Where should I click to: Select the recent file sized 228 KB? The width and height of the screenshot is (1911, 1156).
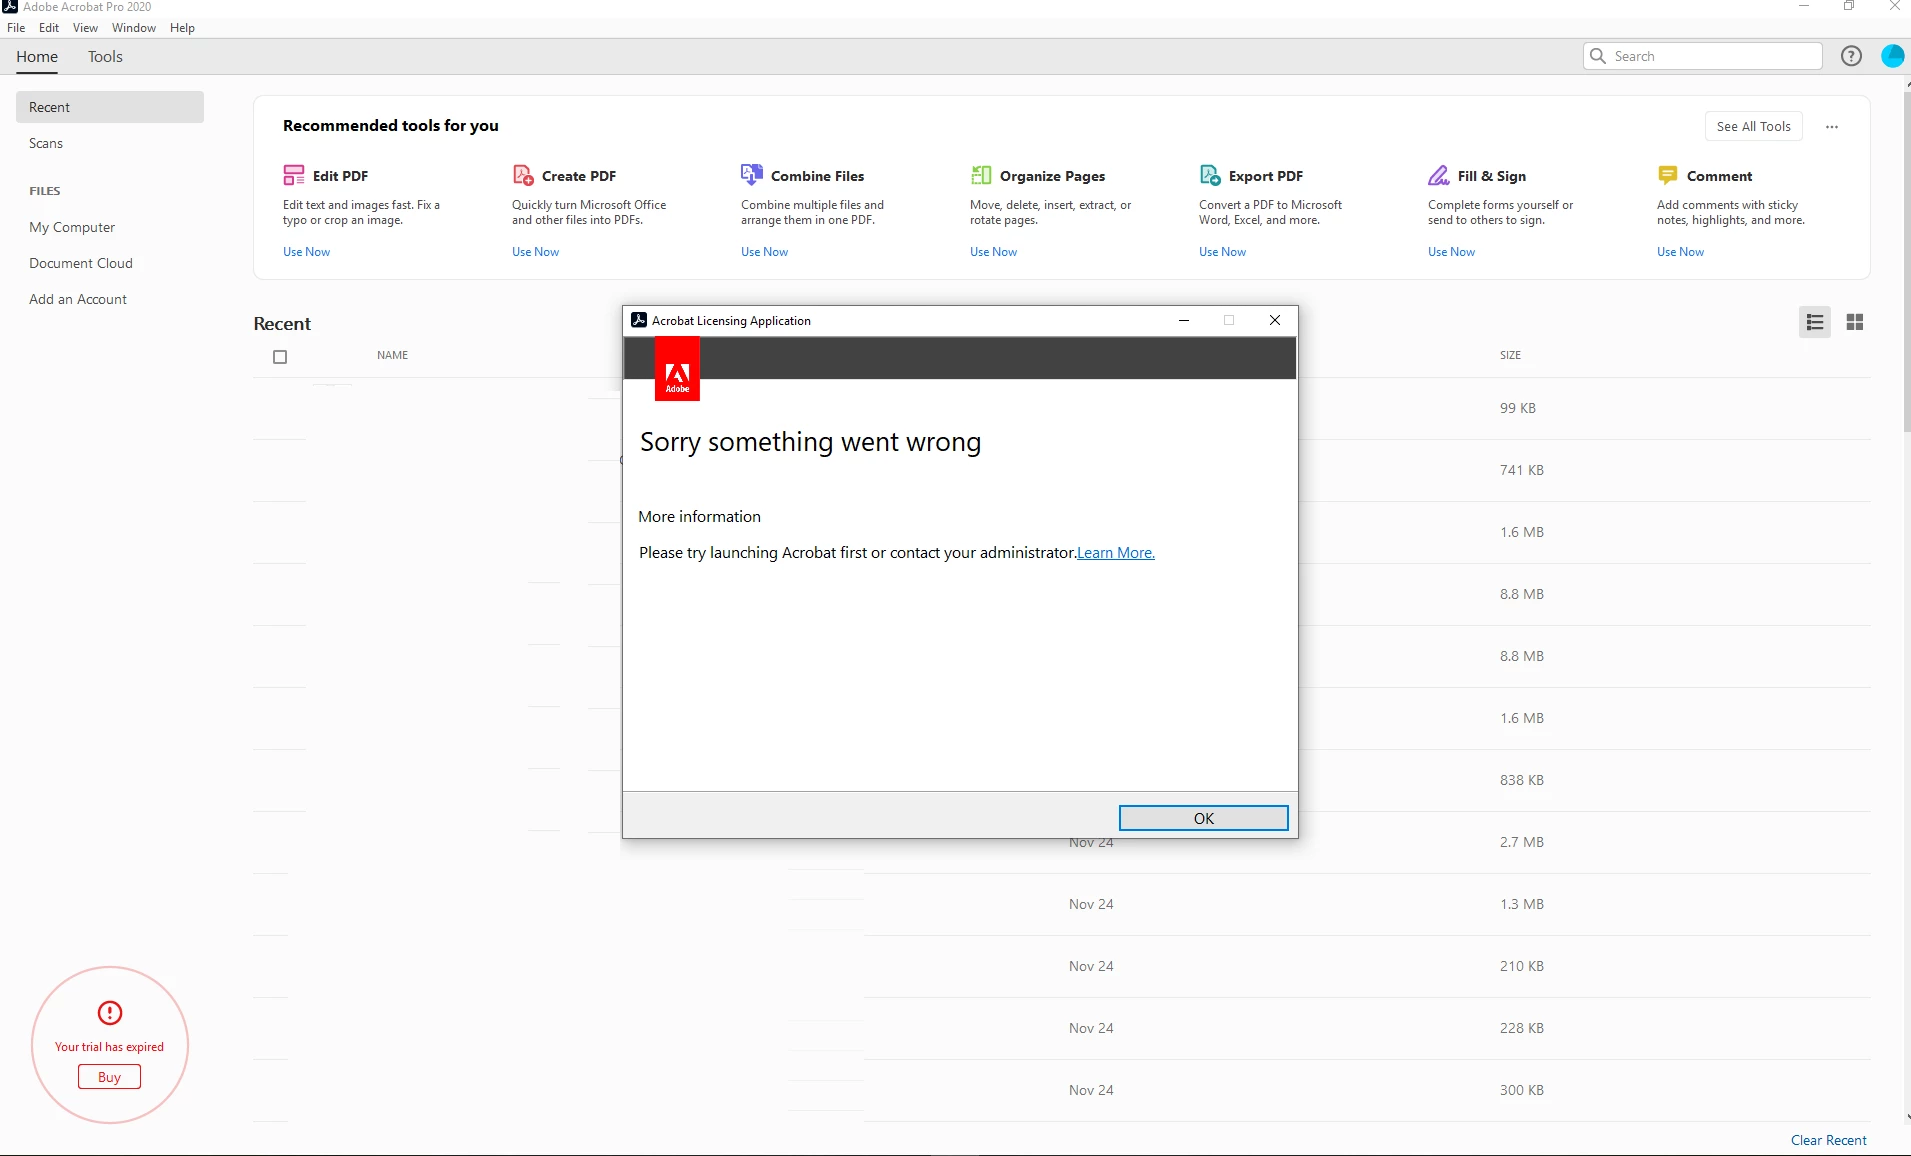point(1062,1028)
